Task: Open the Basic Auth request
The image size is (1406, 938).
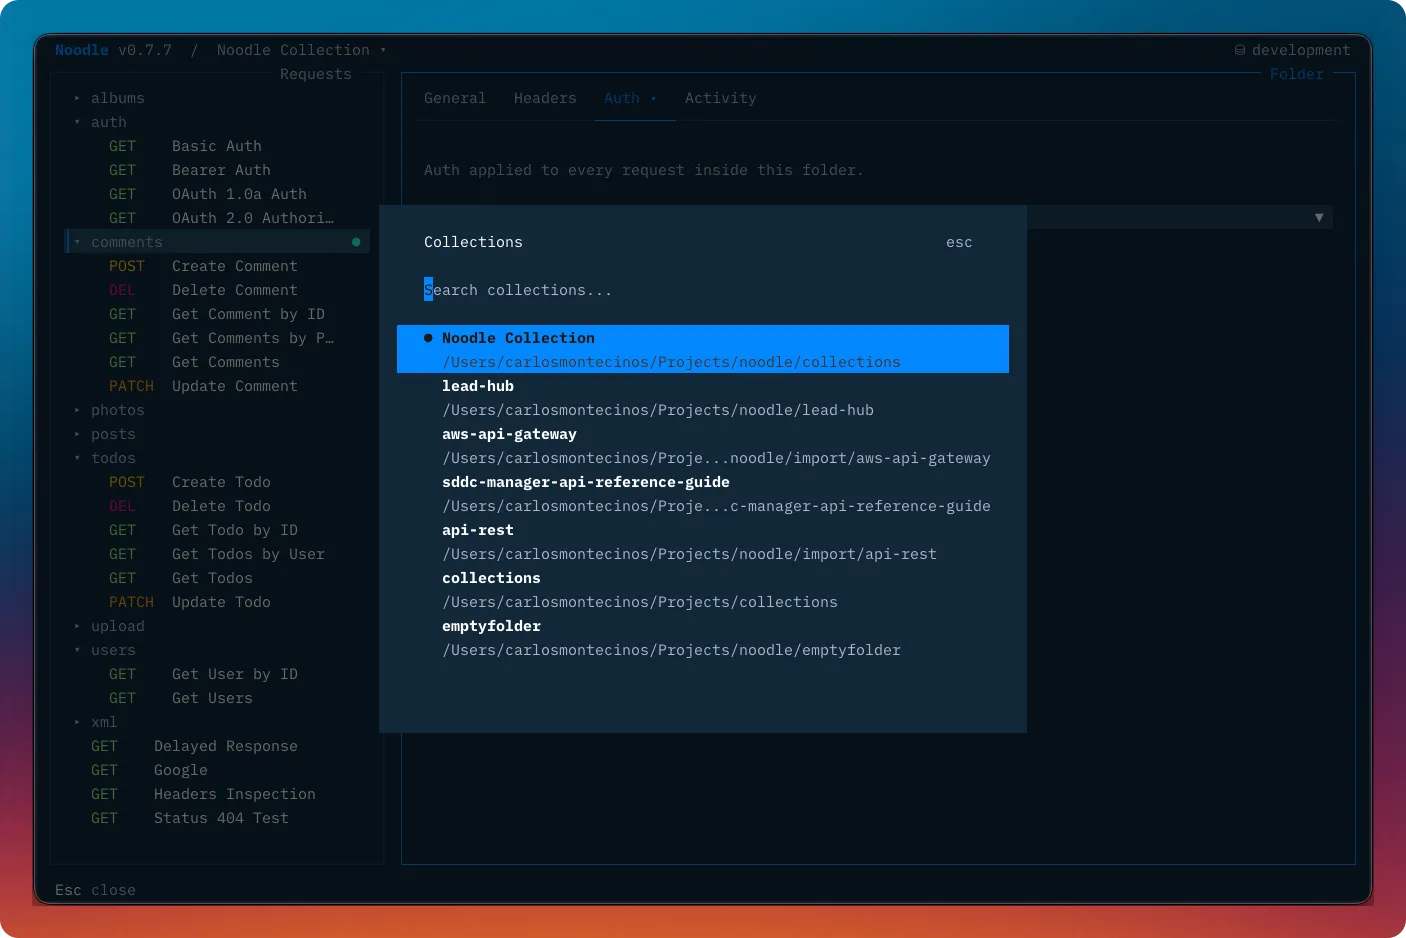Action: 217,146
